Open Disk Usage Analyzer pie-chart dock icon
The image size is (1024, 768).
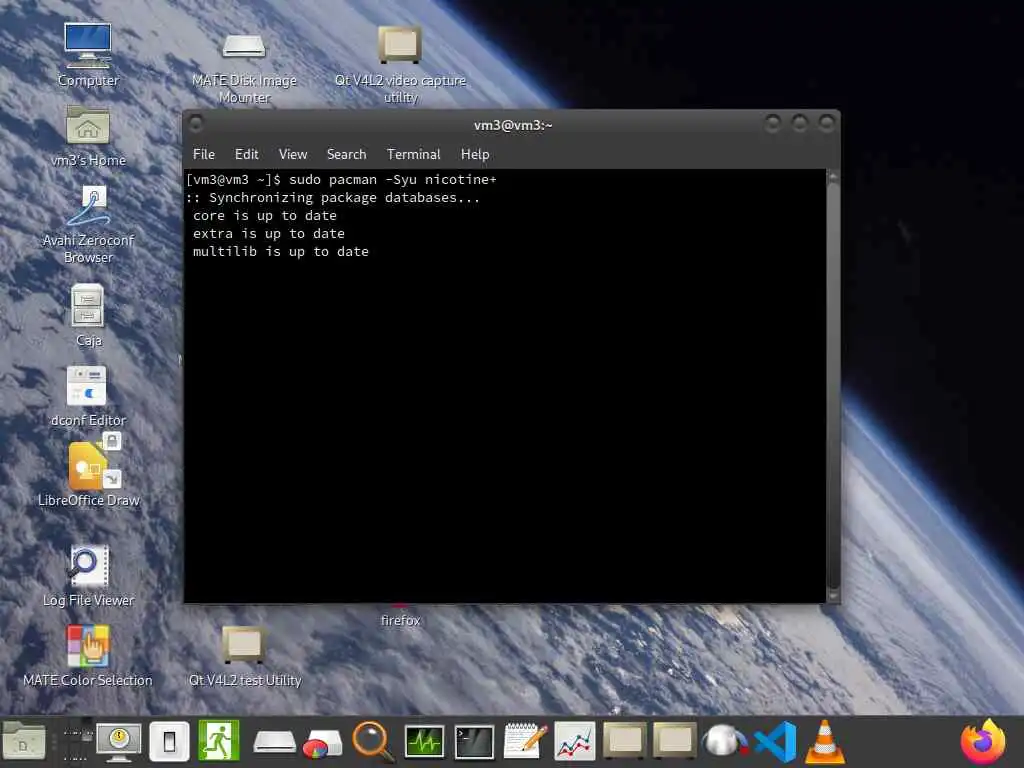323,744
